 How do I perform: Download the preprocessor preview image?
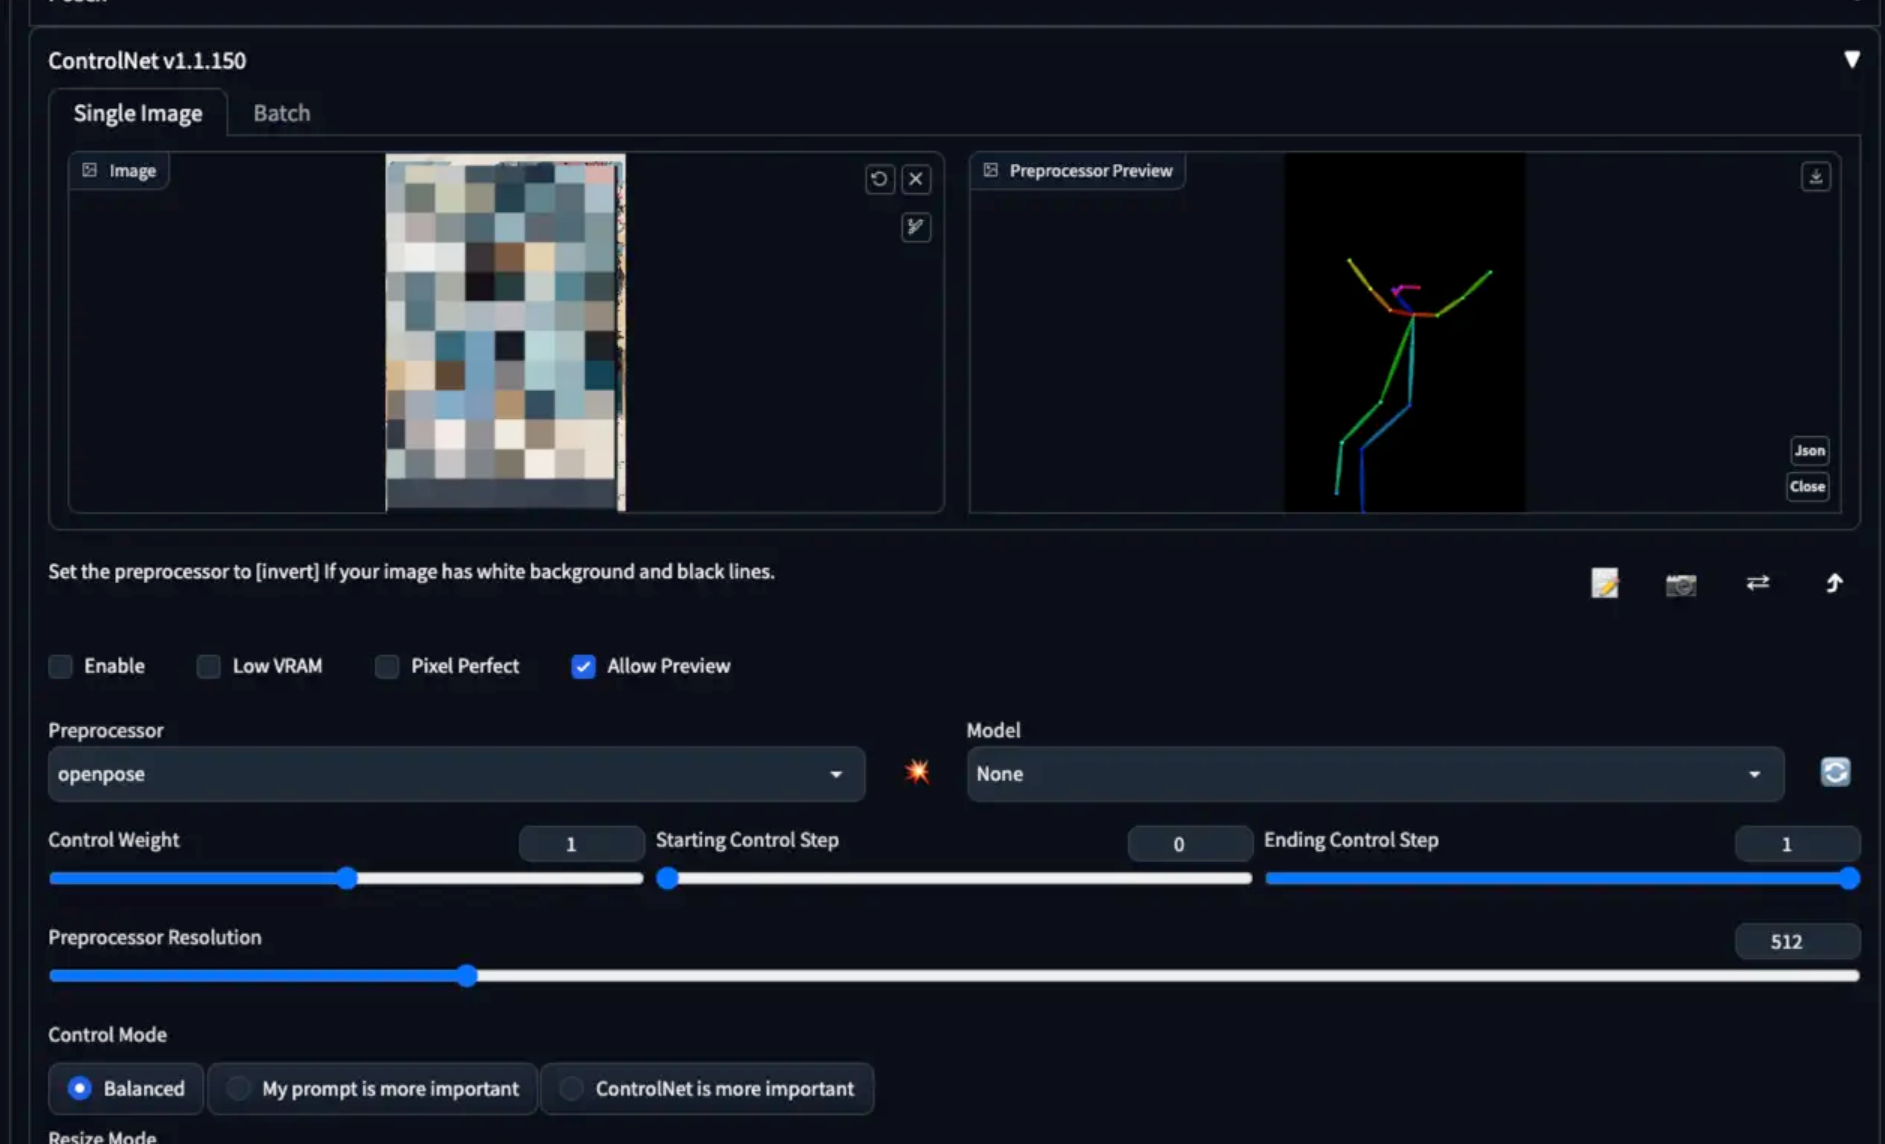click(1815, 177)
